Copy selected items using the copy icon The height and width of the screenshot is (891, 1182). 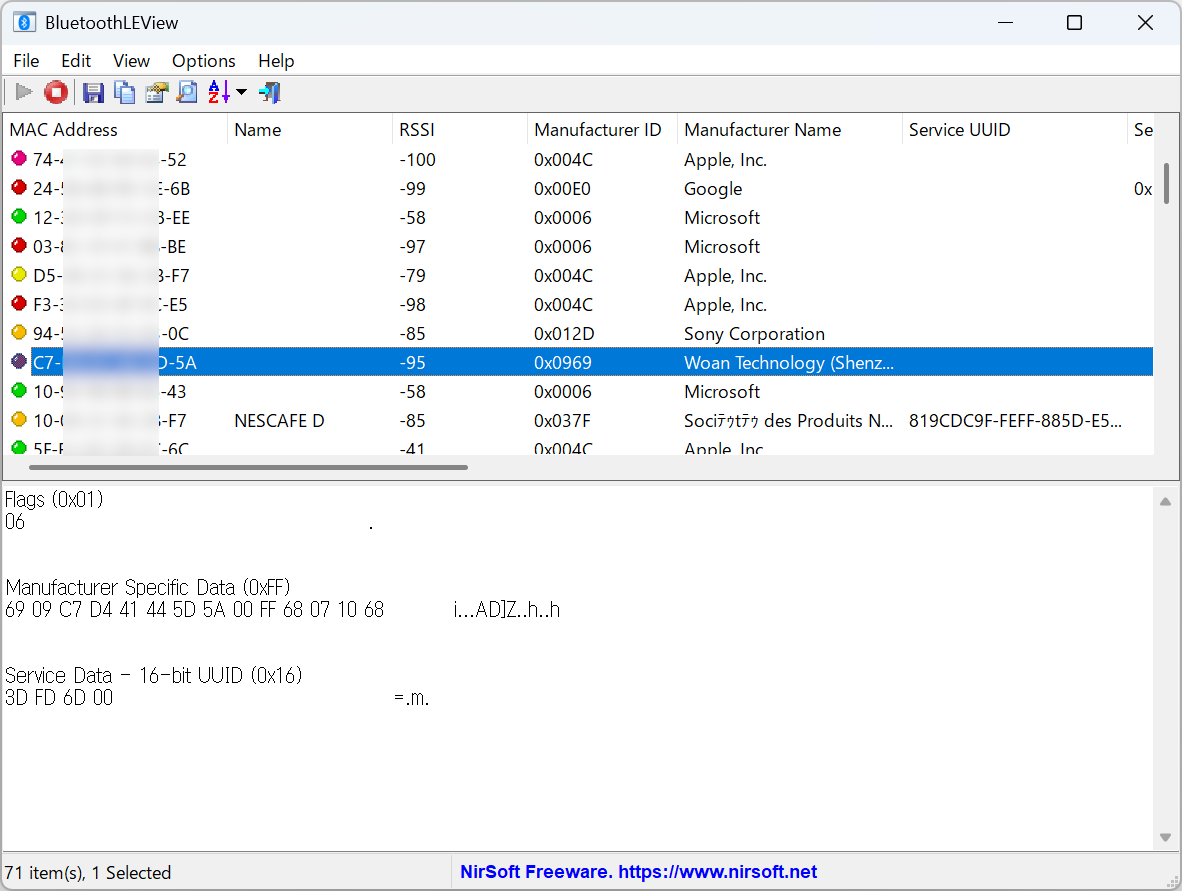(125, 92)
